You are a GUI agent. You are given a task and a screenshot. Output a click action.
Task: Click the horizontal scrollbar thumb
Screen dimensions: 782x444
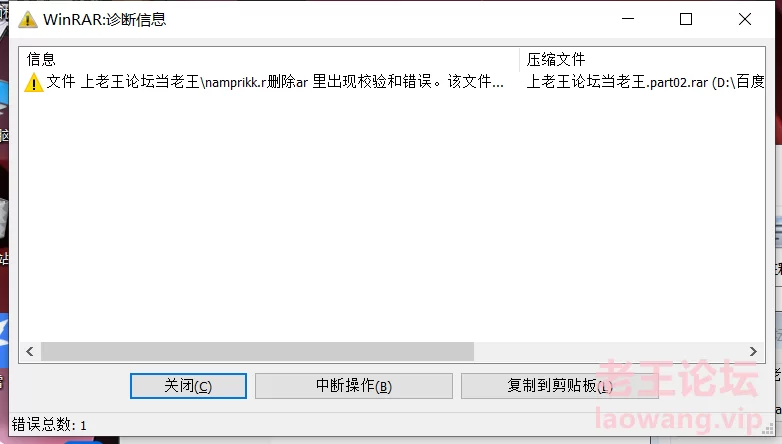tap(257, 352)
